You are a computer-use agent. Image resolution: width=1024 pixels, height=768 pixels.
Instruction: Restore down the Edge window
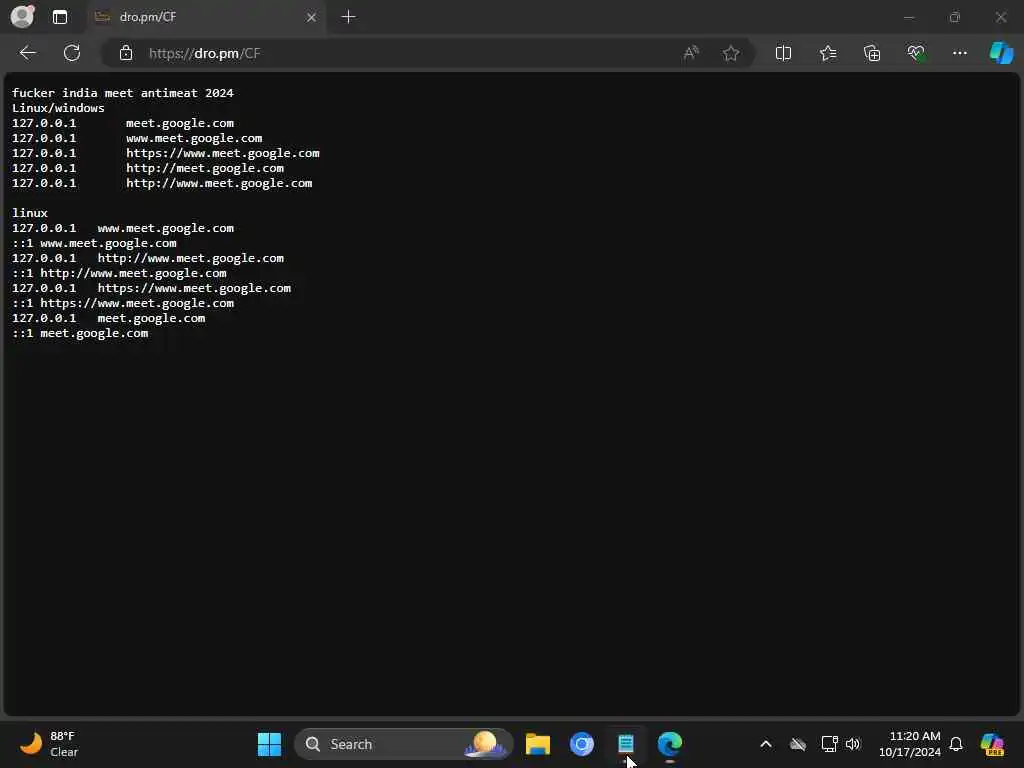(955, 17)
